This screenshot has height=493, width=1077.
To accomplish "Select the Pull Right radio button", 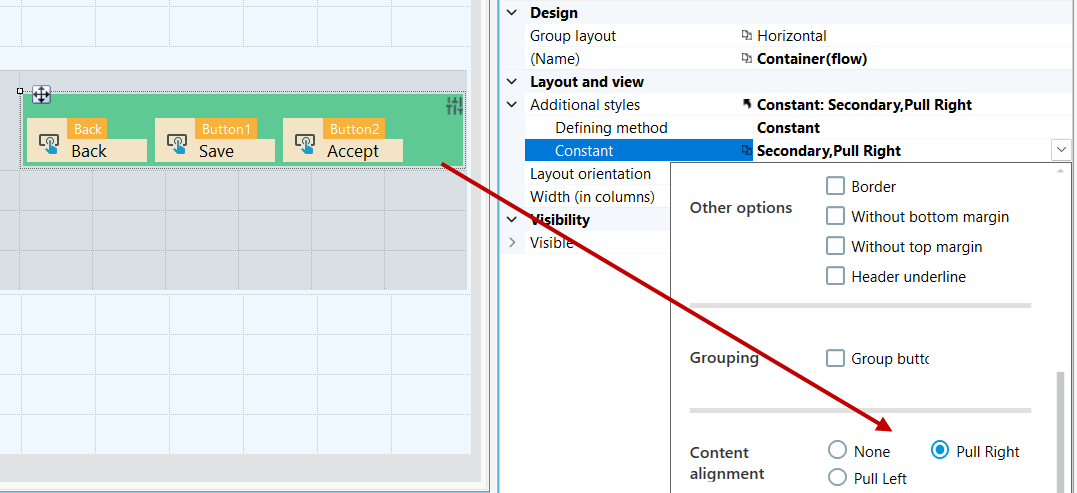I will tap(940, 450).
